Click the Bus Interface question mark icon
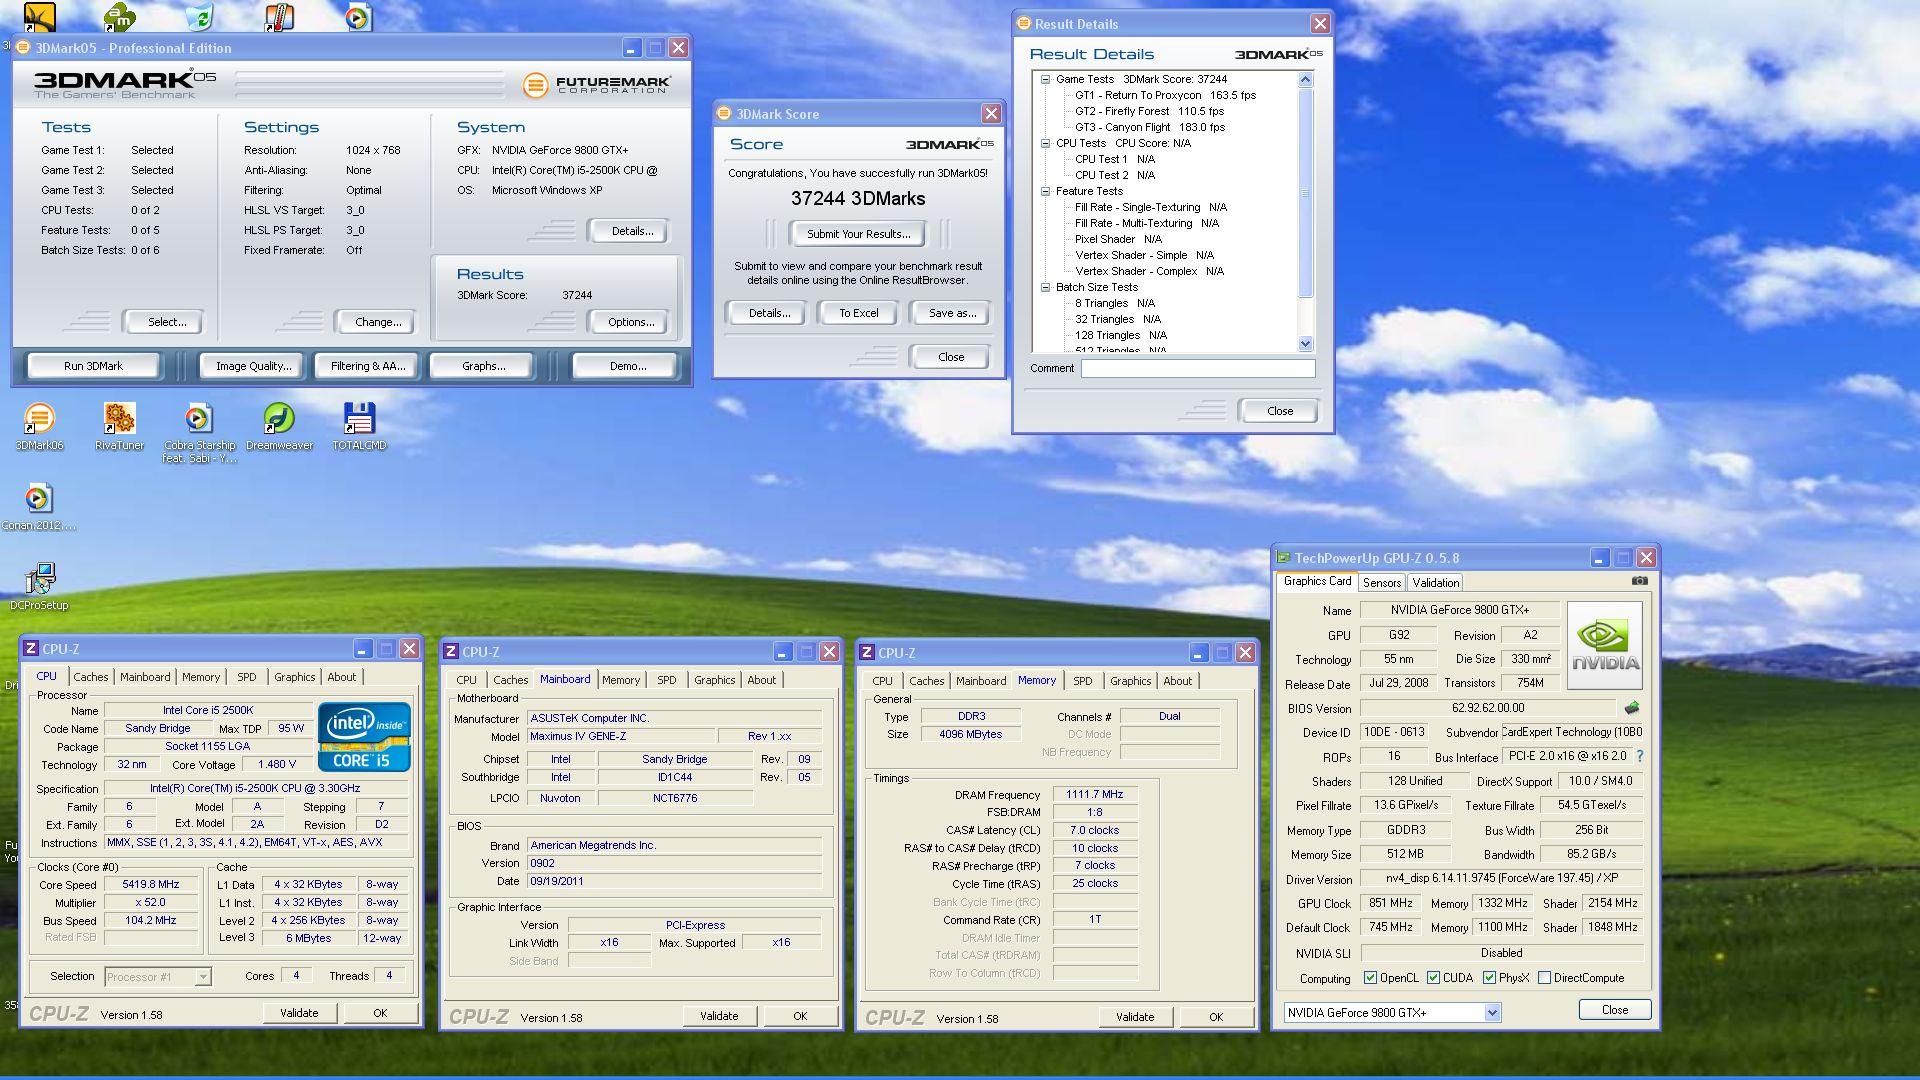1920x1080 pixels. [x=1640, y=757]
